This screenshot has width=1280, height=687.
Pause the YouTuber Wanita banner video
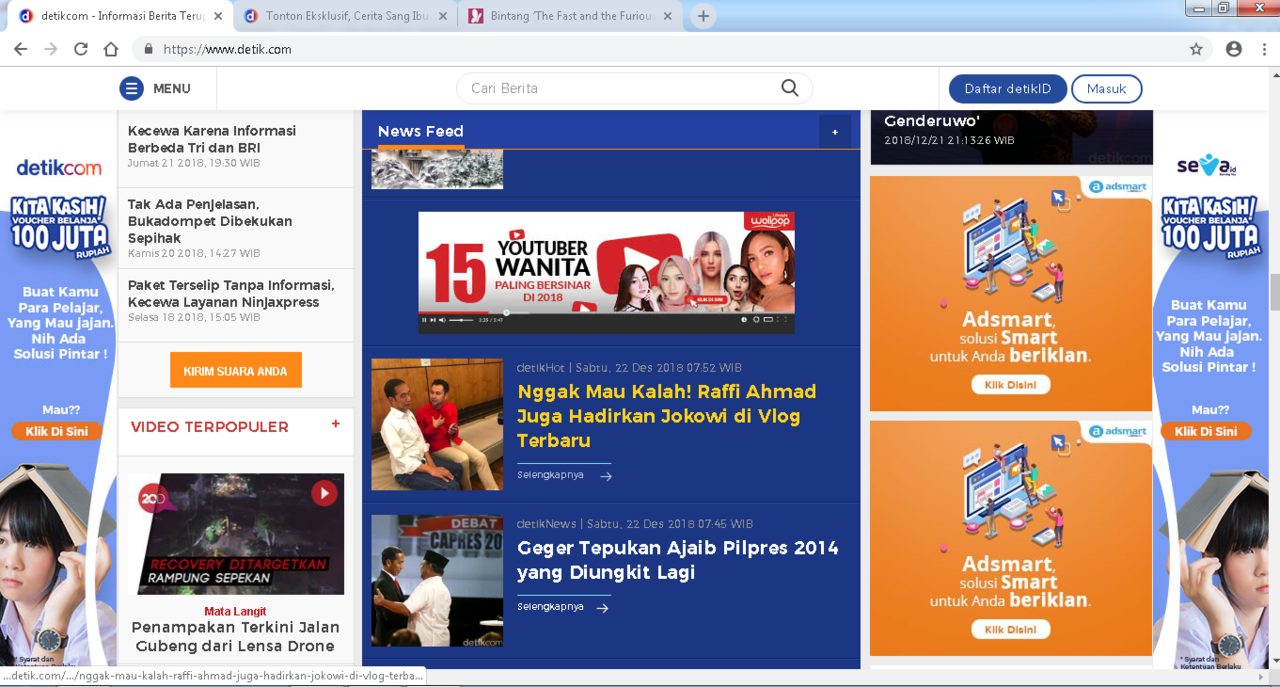coord(424,320)
